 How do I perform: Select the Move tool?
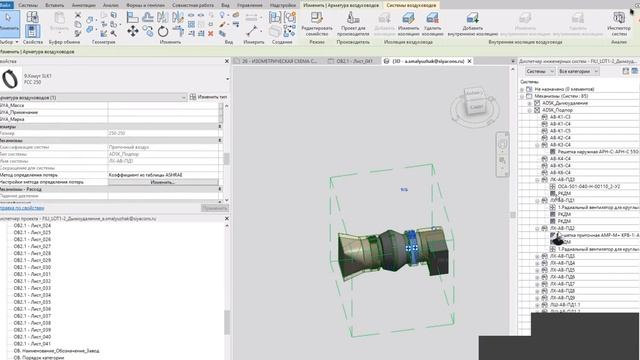132,31
